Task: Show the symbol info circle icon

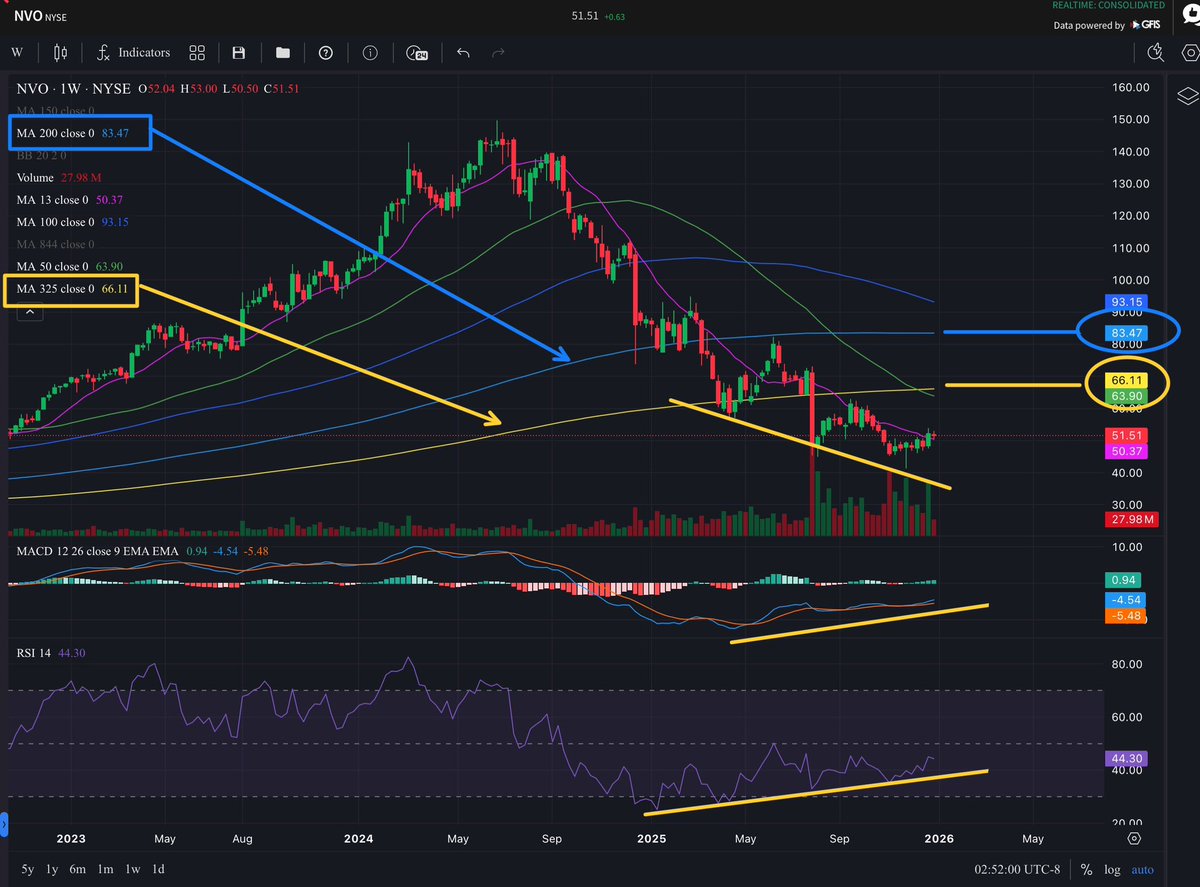Action: coord(370,53)
